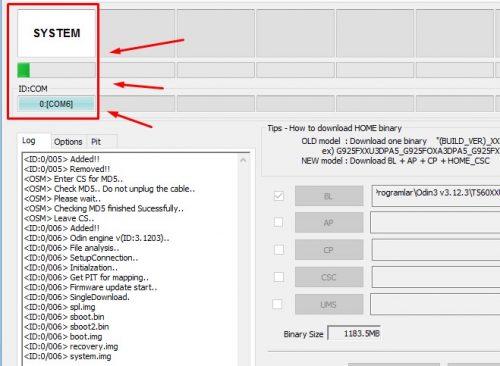Image resolution: width=500 pixels, height=366 pixels.
Task: Enable the UMS checkbox
Action: 277,304
